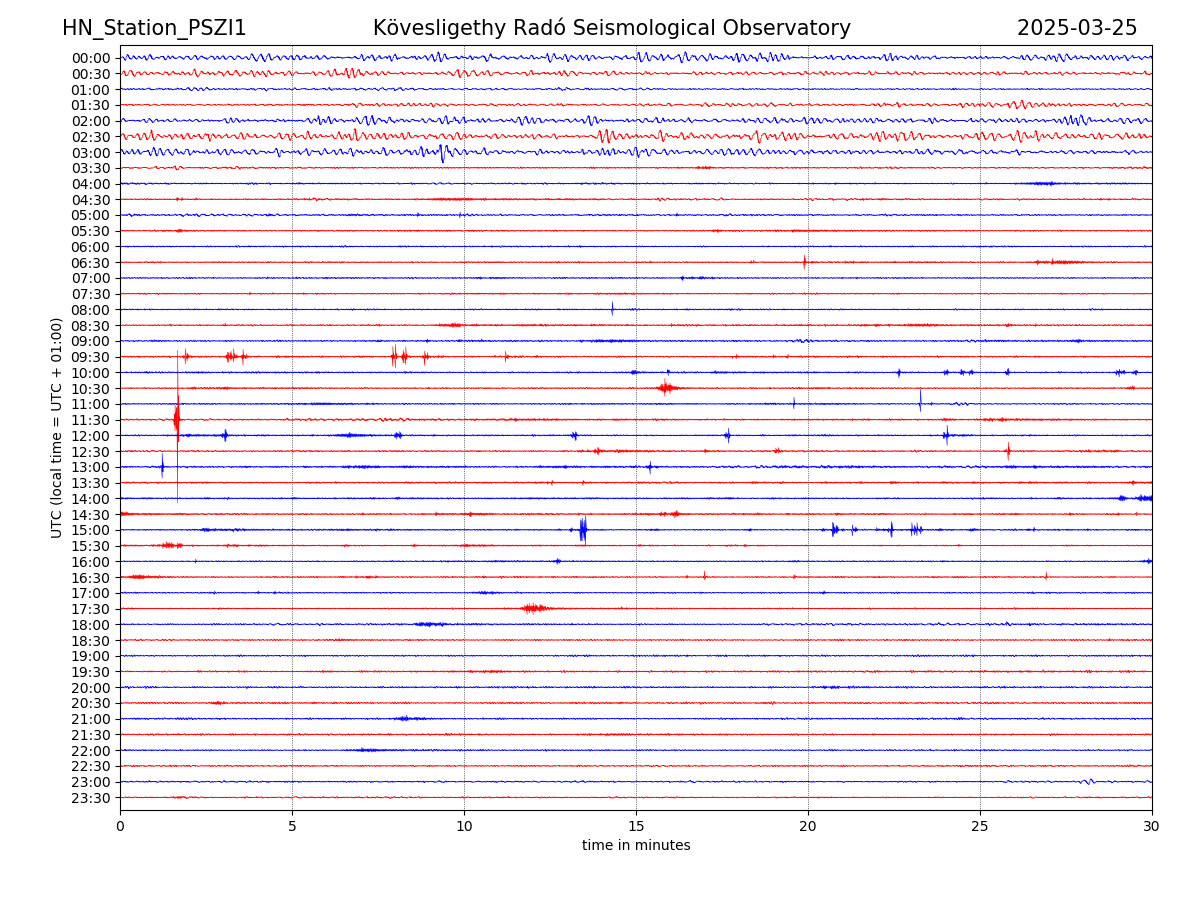
Task: Click the red spike on 06:30 trace
Action: click(804, 262)
